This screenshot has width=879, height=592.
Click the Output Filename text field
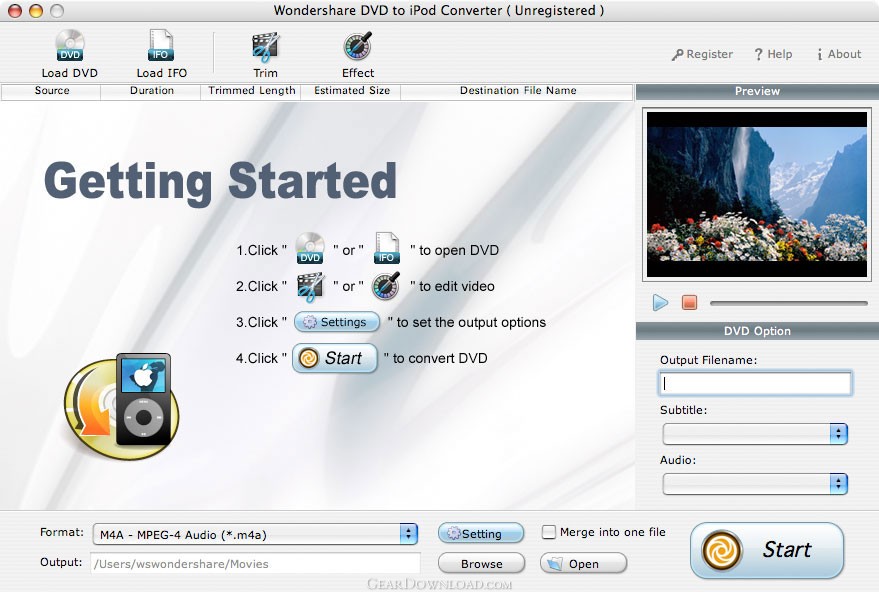click(756, 383)
